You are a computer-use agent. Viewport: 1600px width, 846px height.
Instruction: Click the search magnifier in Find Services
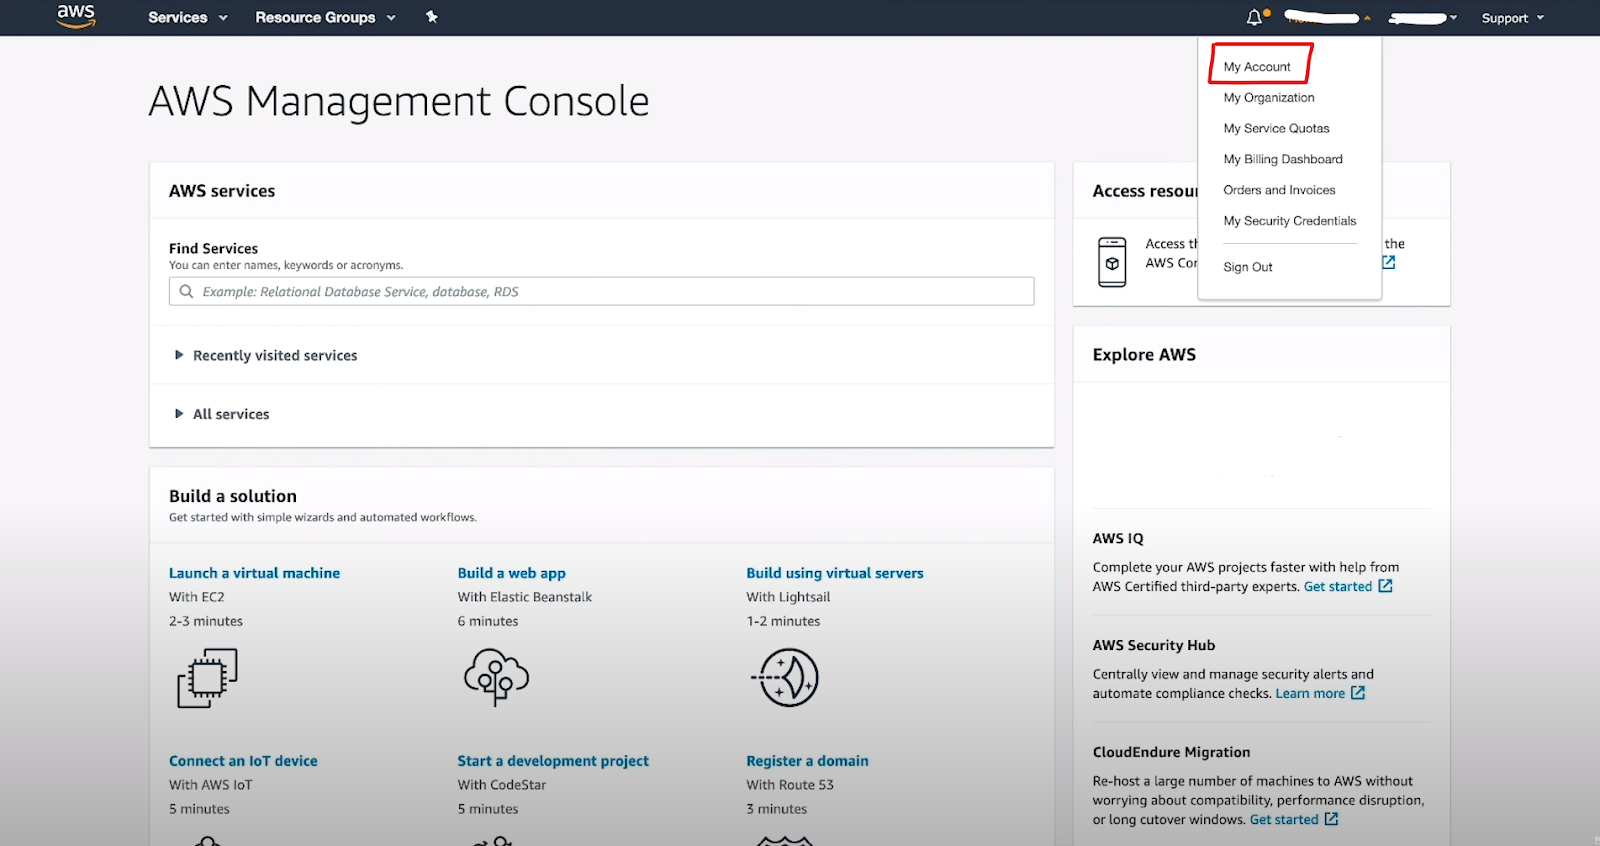[186, 292]
